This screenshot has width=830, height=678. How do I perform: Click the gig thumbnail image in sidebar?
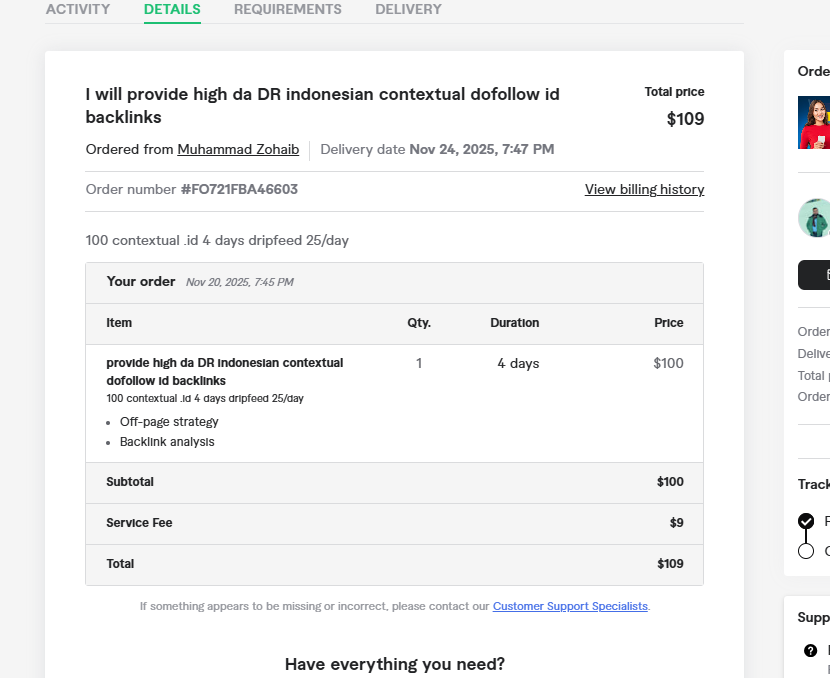tap(814, 123)
